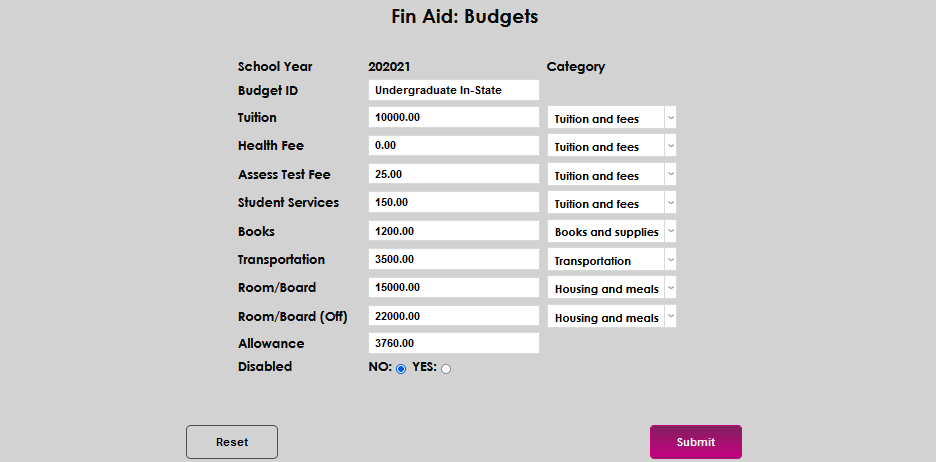Click the Allowance amount field
The width and height of the screenshot is (936, 462).
point(454,344)
